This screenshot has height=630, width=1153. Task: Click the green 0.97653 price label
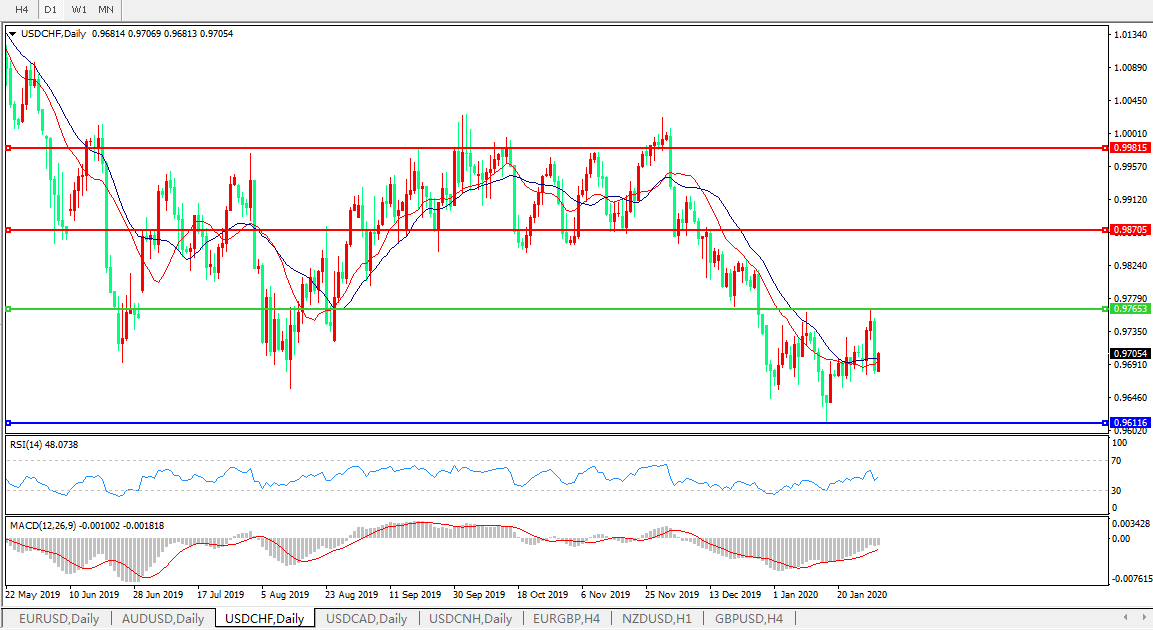pyautogui.click(x=1131, y=309)
